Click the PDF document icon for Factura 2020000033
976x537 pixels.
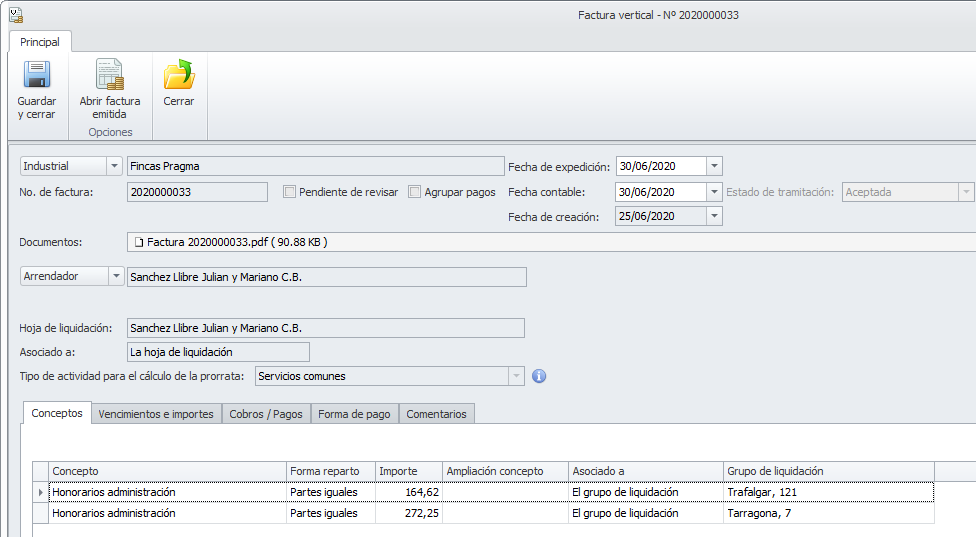coord(139,242)
